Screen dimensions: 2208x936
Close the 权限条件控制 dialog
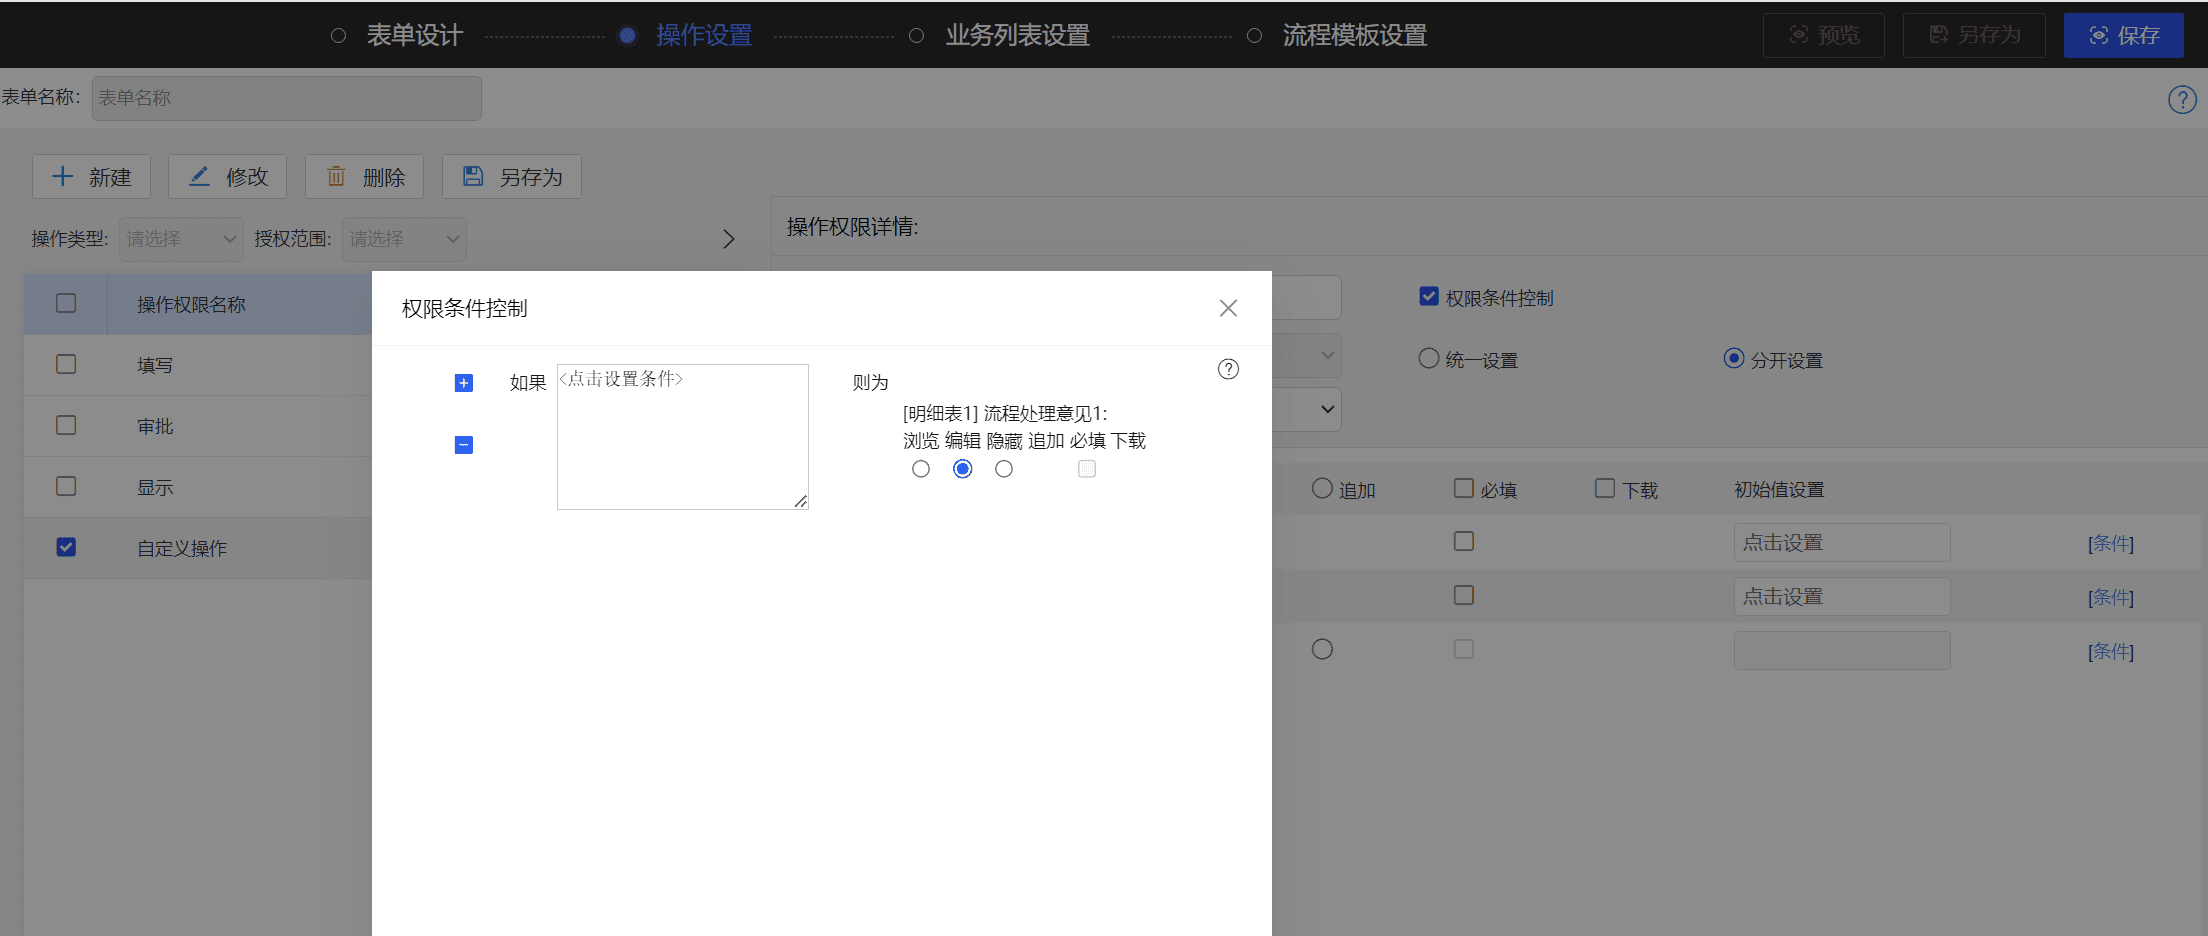pos(1228,308)
